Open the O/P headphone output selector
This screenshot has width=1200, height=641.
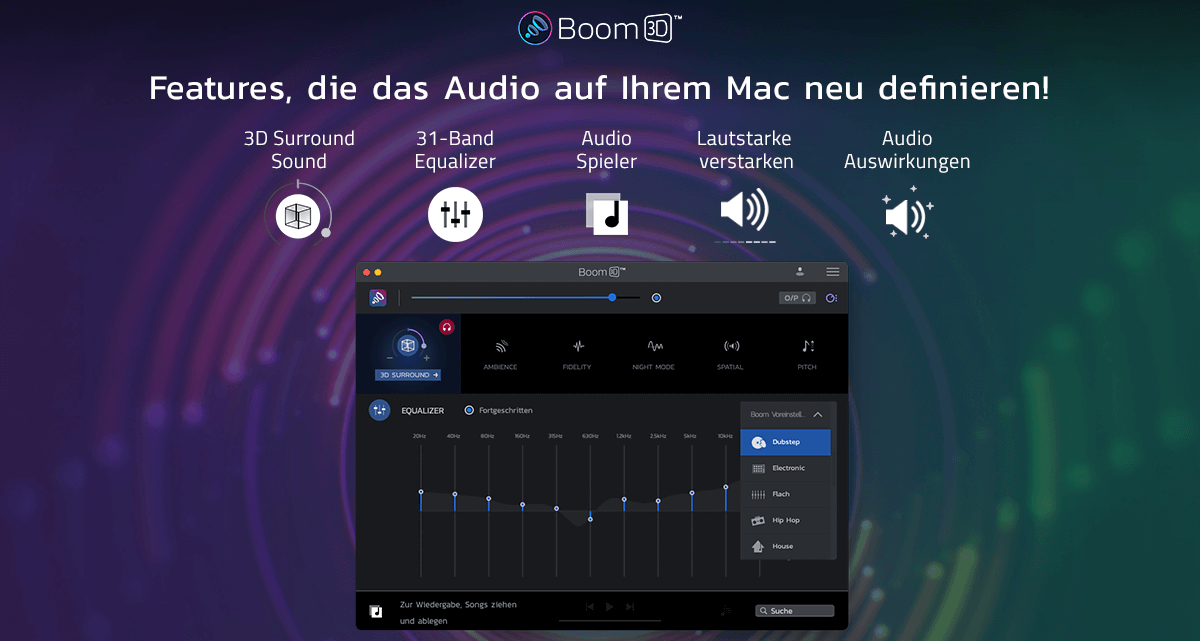(798, 298)
